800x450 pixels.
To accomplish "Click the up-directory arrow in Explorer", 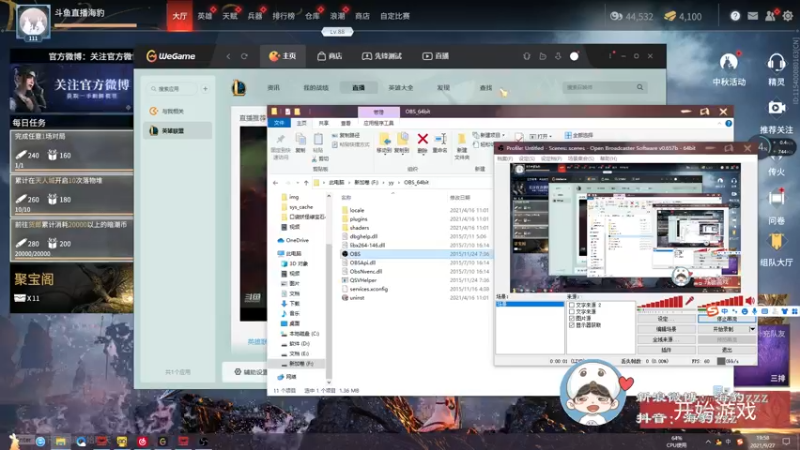I will tap(306, 183).
